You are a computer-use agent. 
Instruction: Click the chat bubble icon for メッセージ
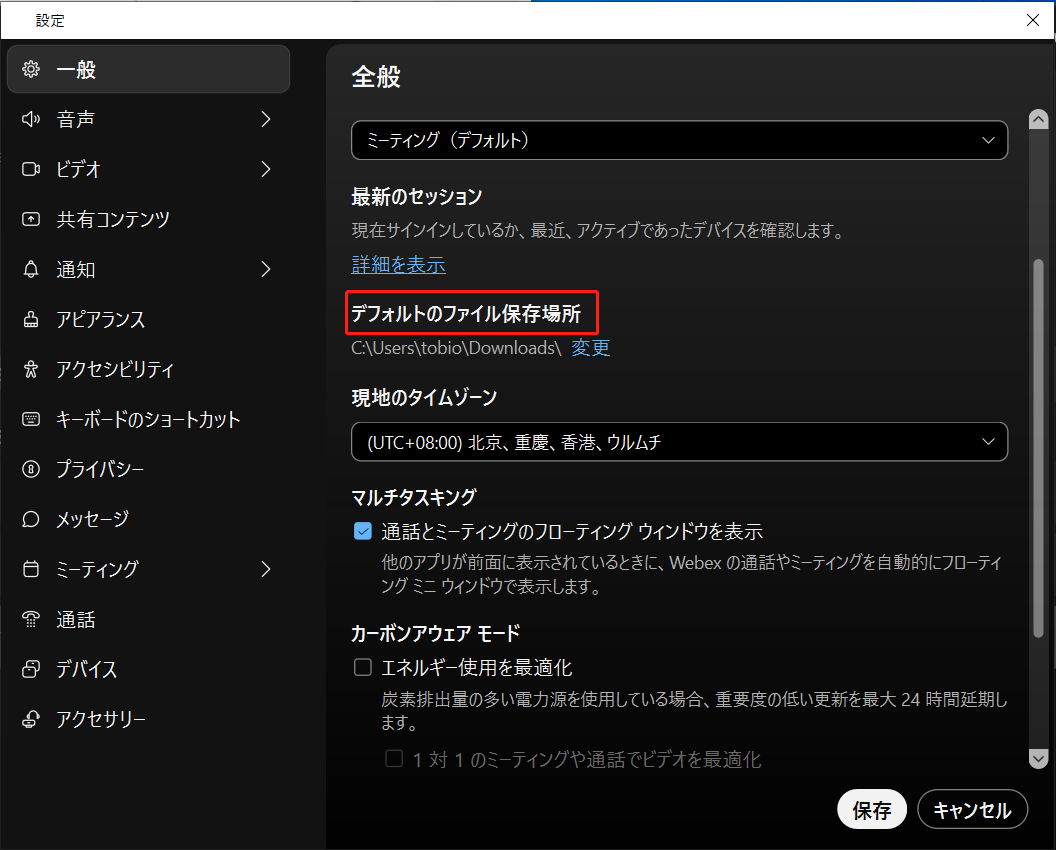click(31, 519)
